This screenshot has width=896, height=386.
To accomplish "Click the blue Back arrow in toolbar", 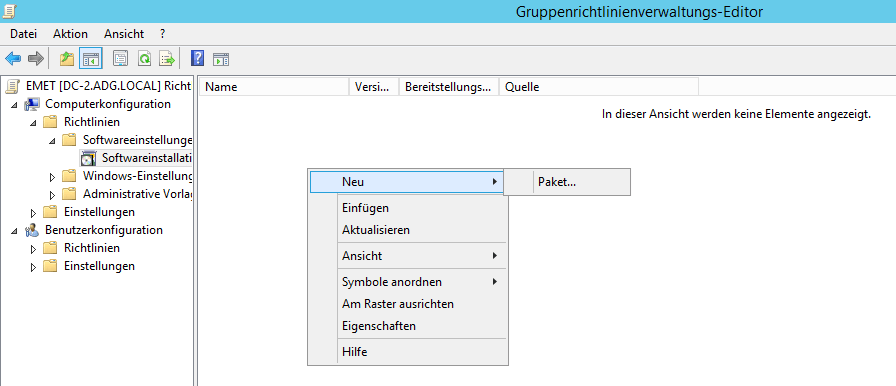I will tap(13, 58).
